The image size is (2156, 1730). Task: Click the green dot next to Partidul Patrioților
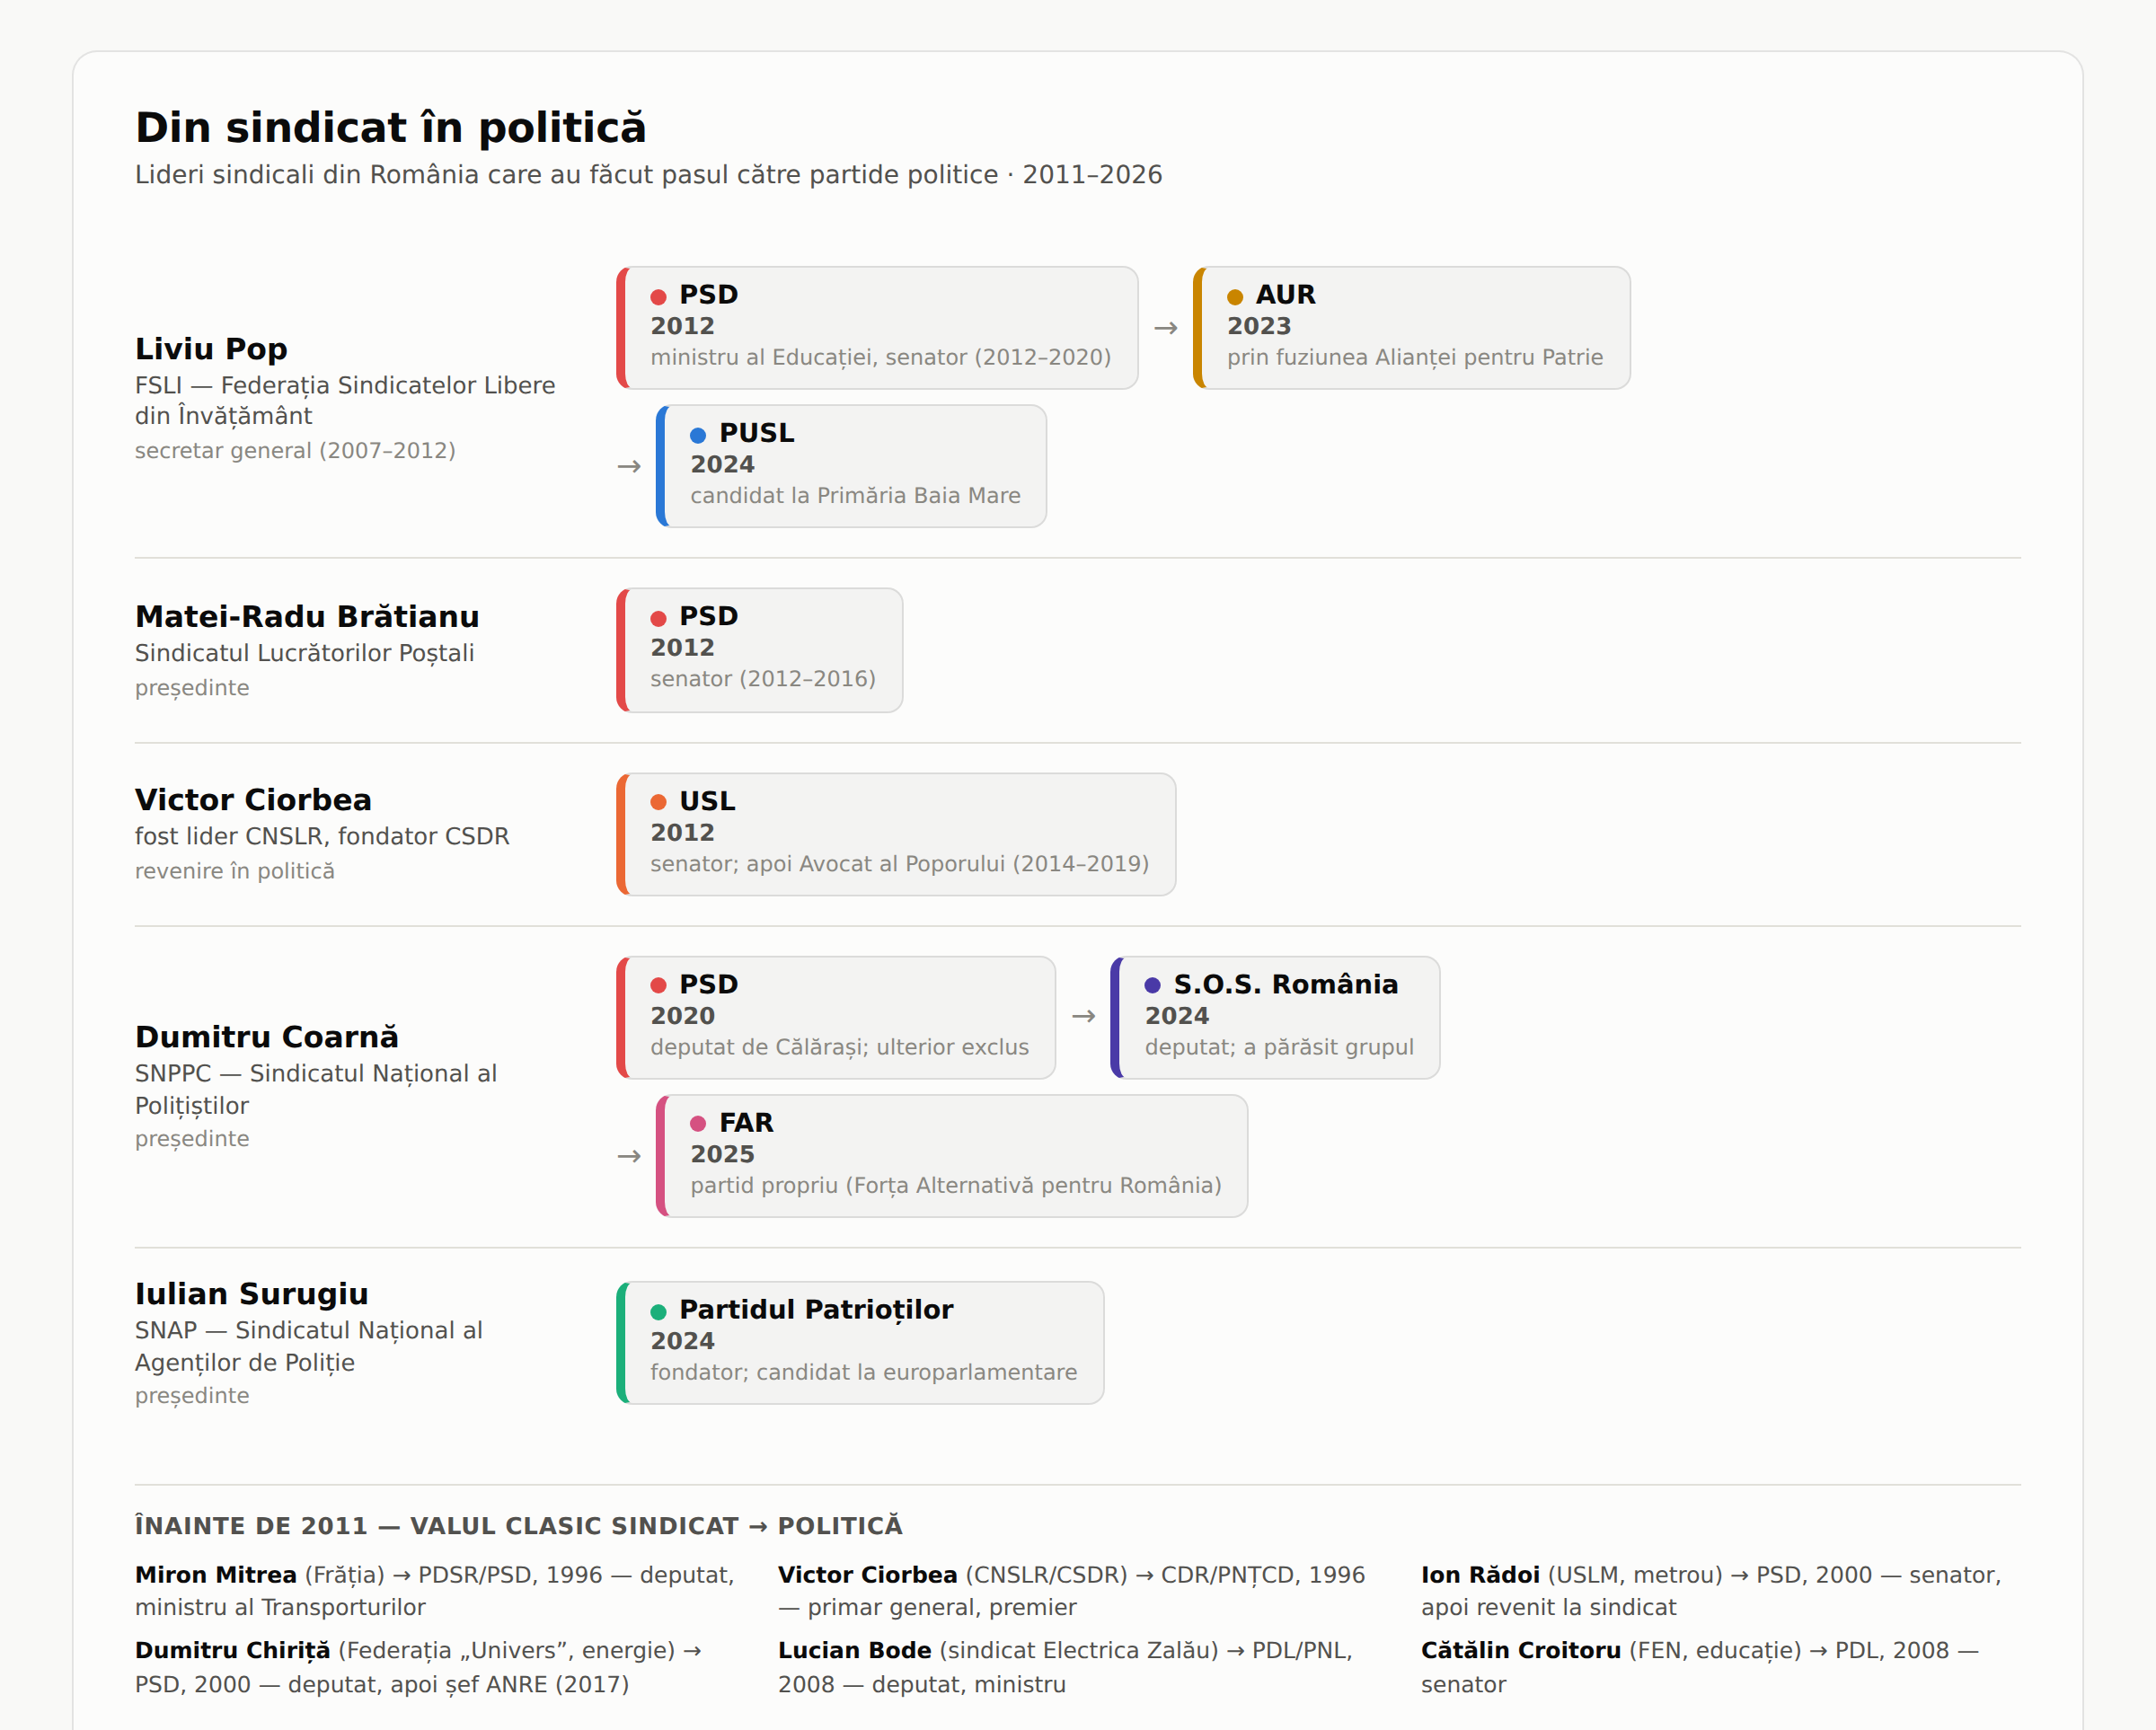pyautogui.click(x=658, y=1312)
